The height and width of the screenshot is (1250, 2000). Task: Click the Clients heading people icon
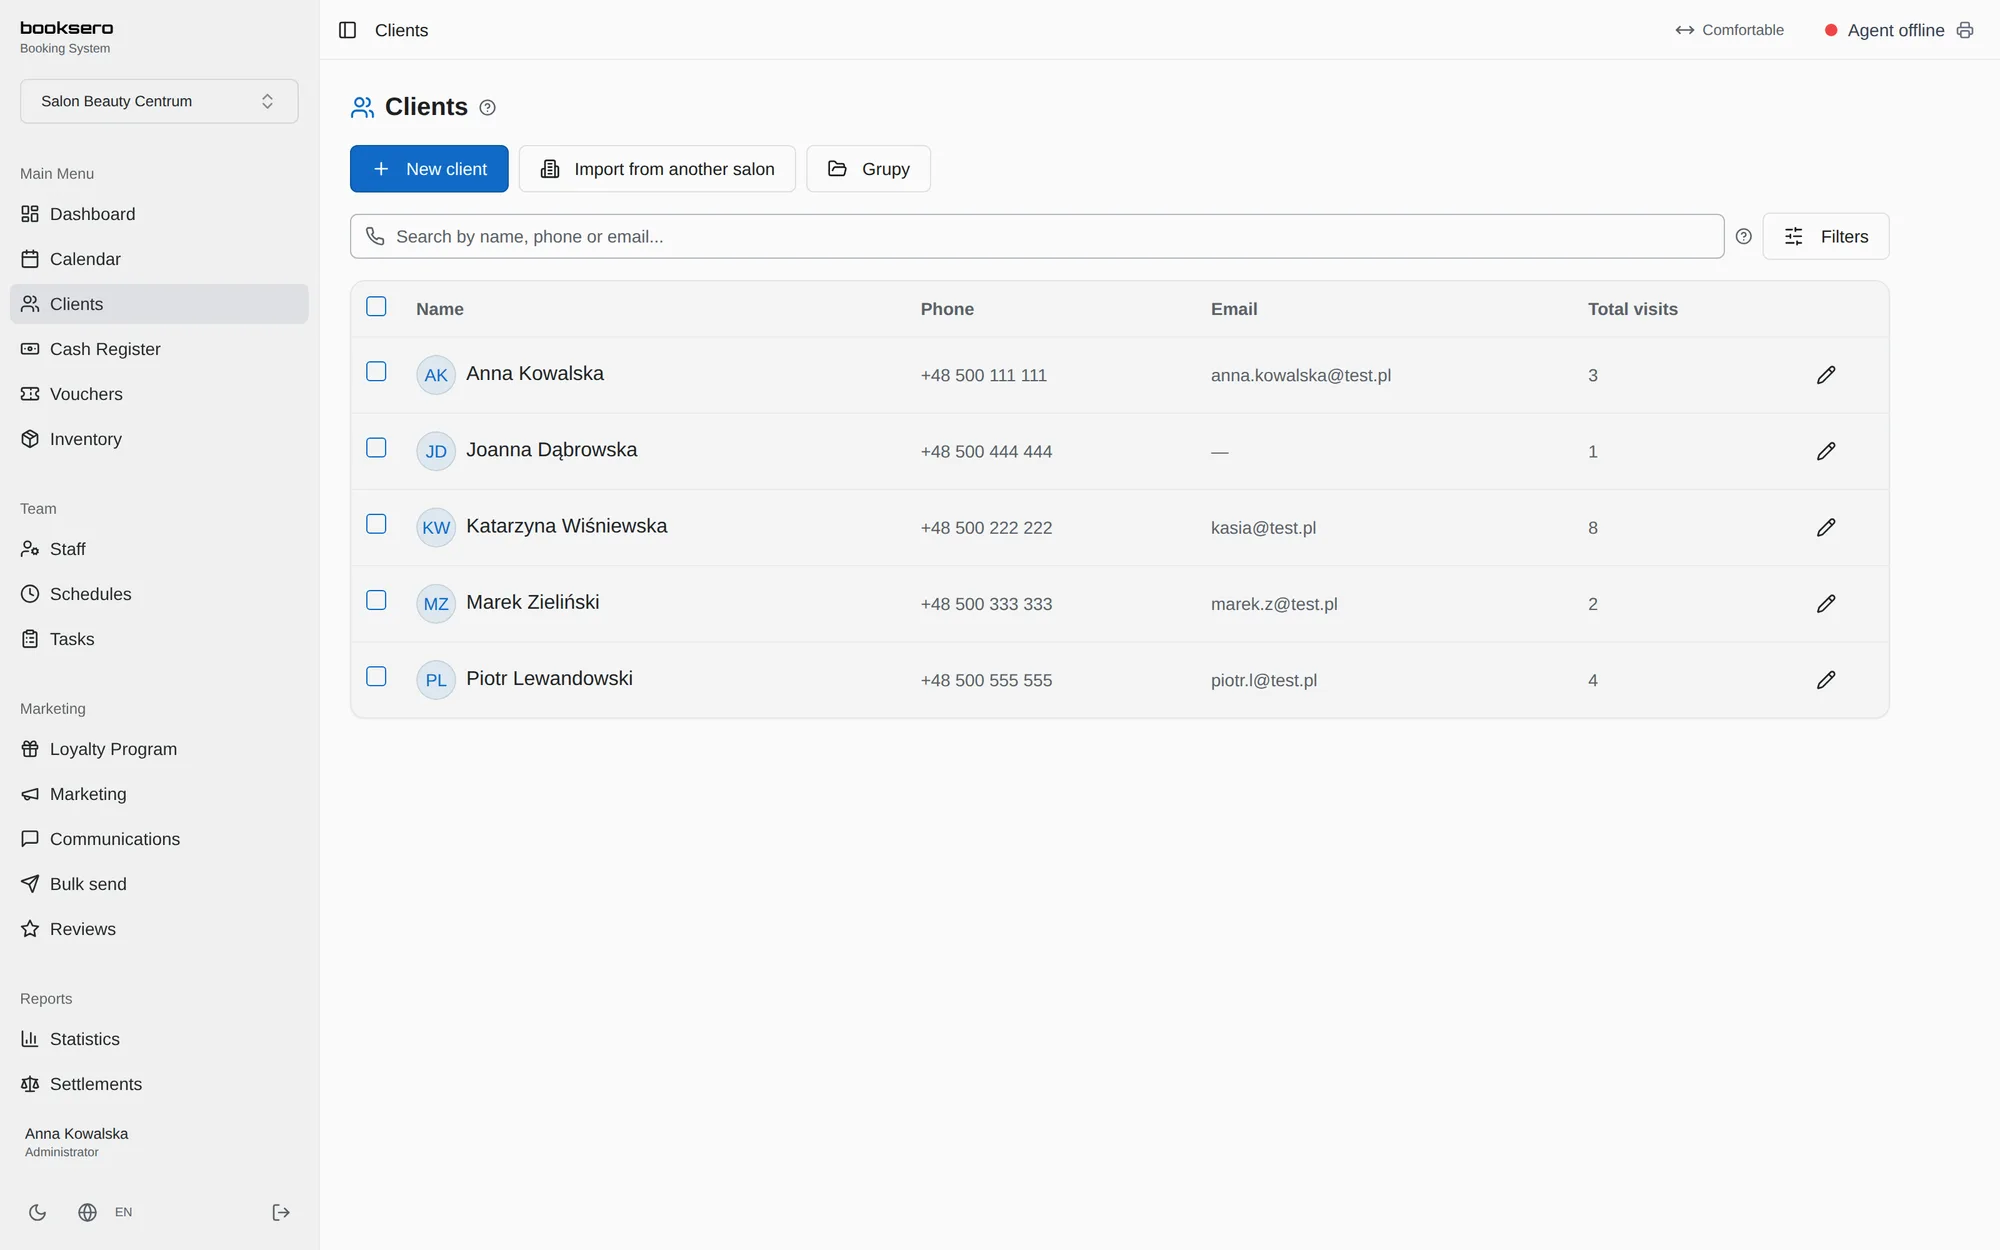[x=362, y=107]
